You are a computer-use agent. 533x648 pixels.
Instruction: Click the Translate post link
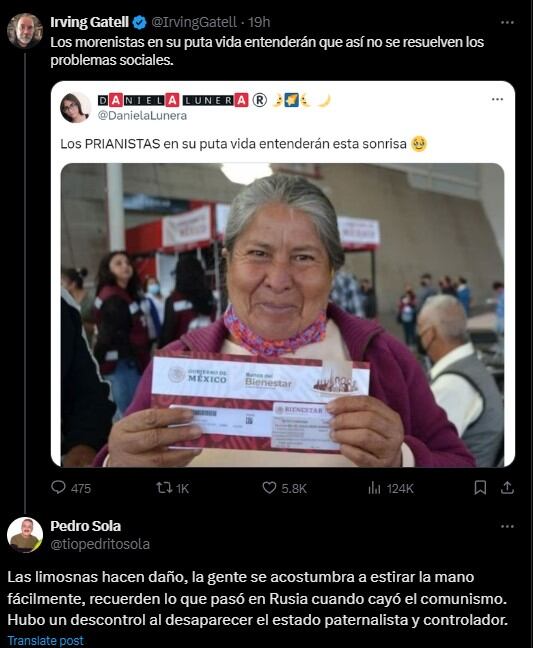pos(45,641)
